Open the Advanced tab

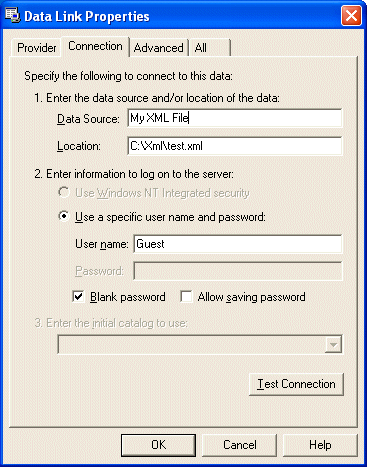(x=159, y=48)
